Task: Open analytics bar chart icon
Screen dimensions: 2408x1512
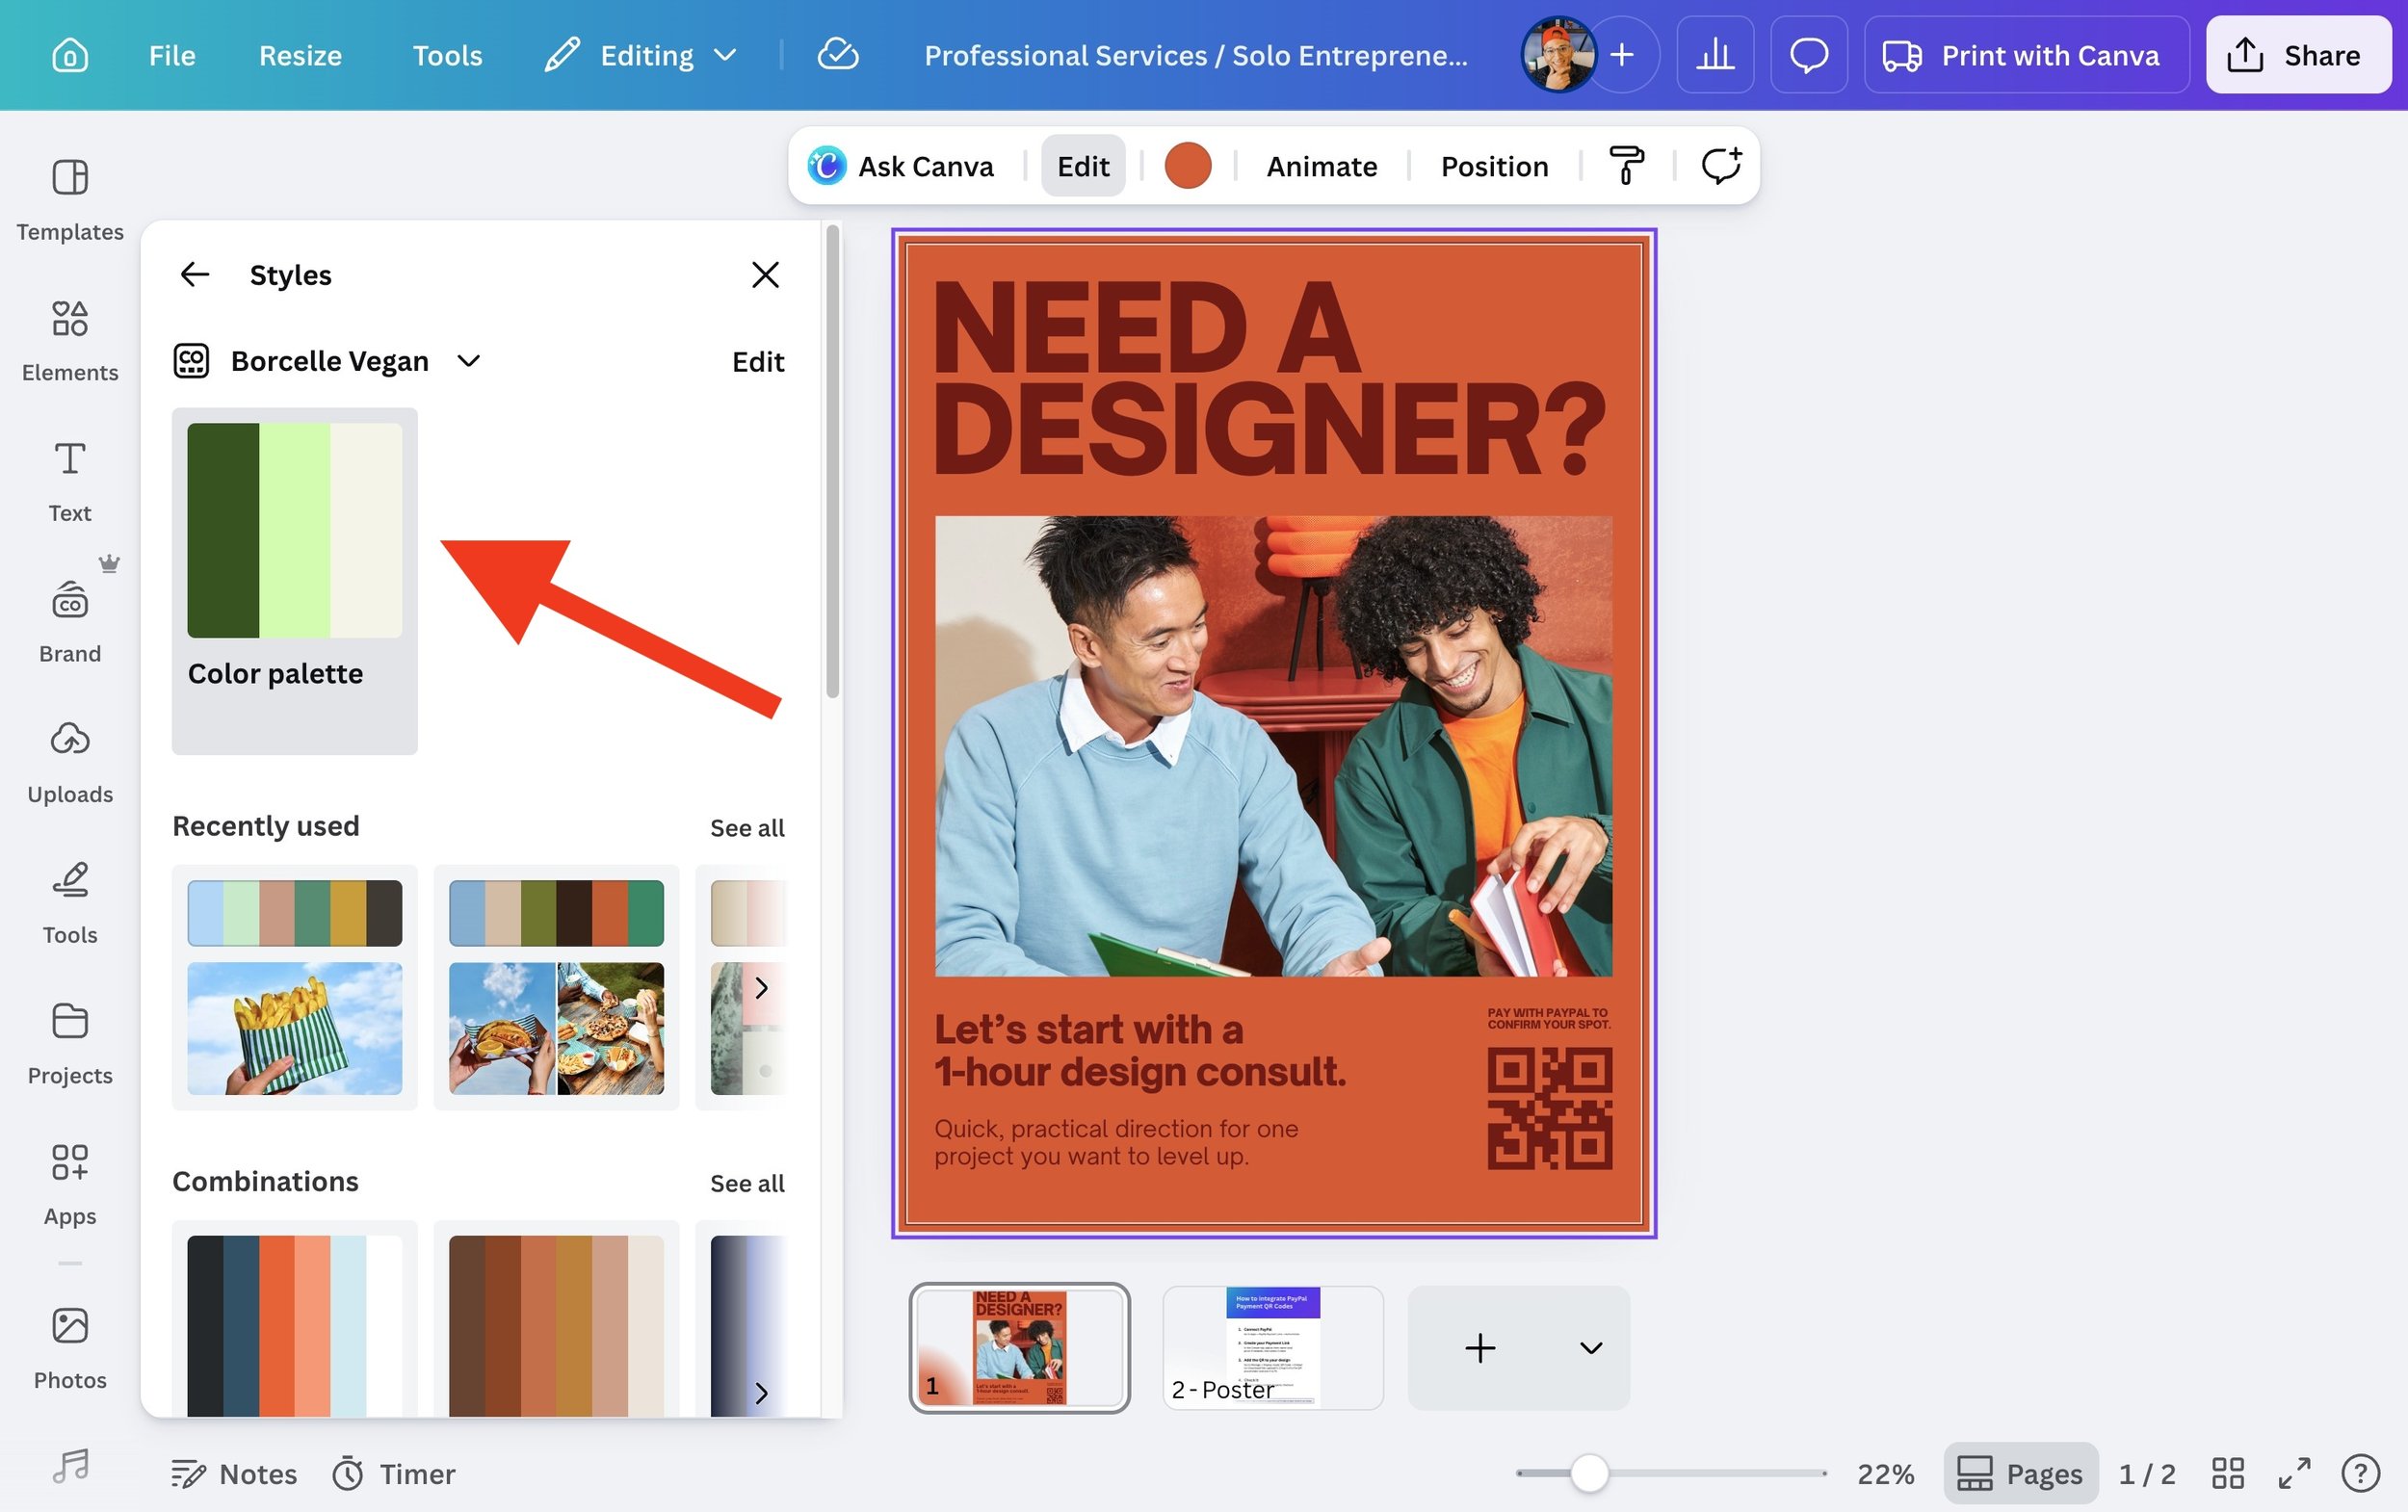Action: tap(1714, 55)
